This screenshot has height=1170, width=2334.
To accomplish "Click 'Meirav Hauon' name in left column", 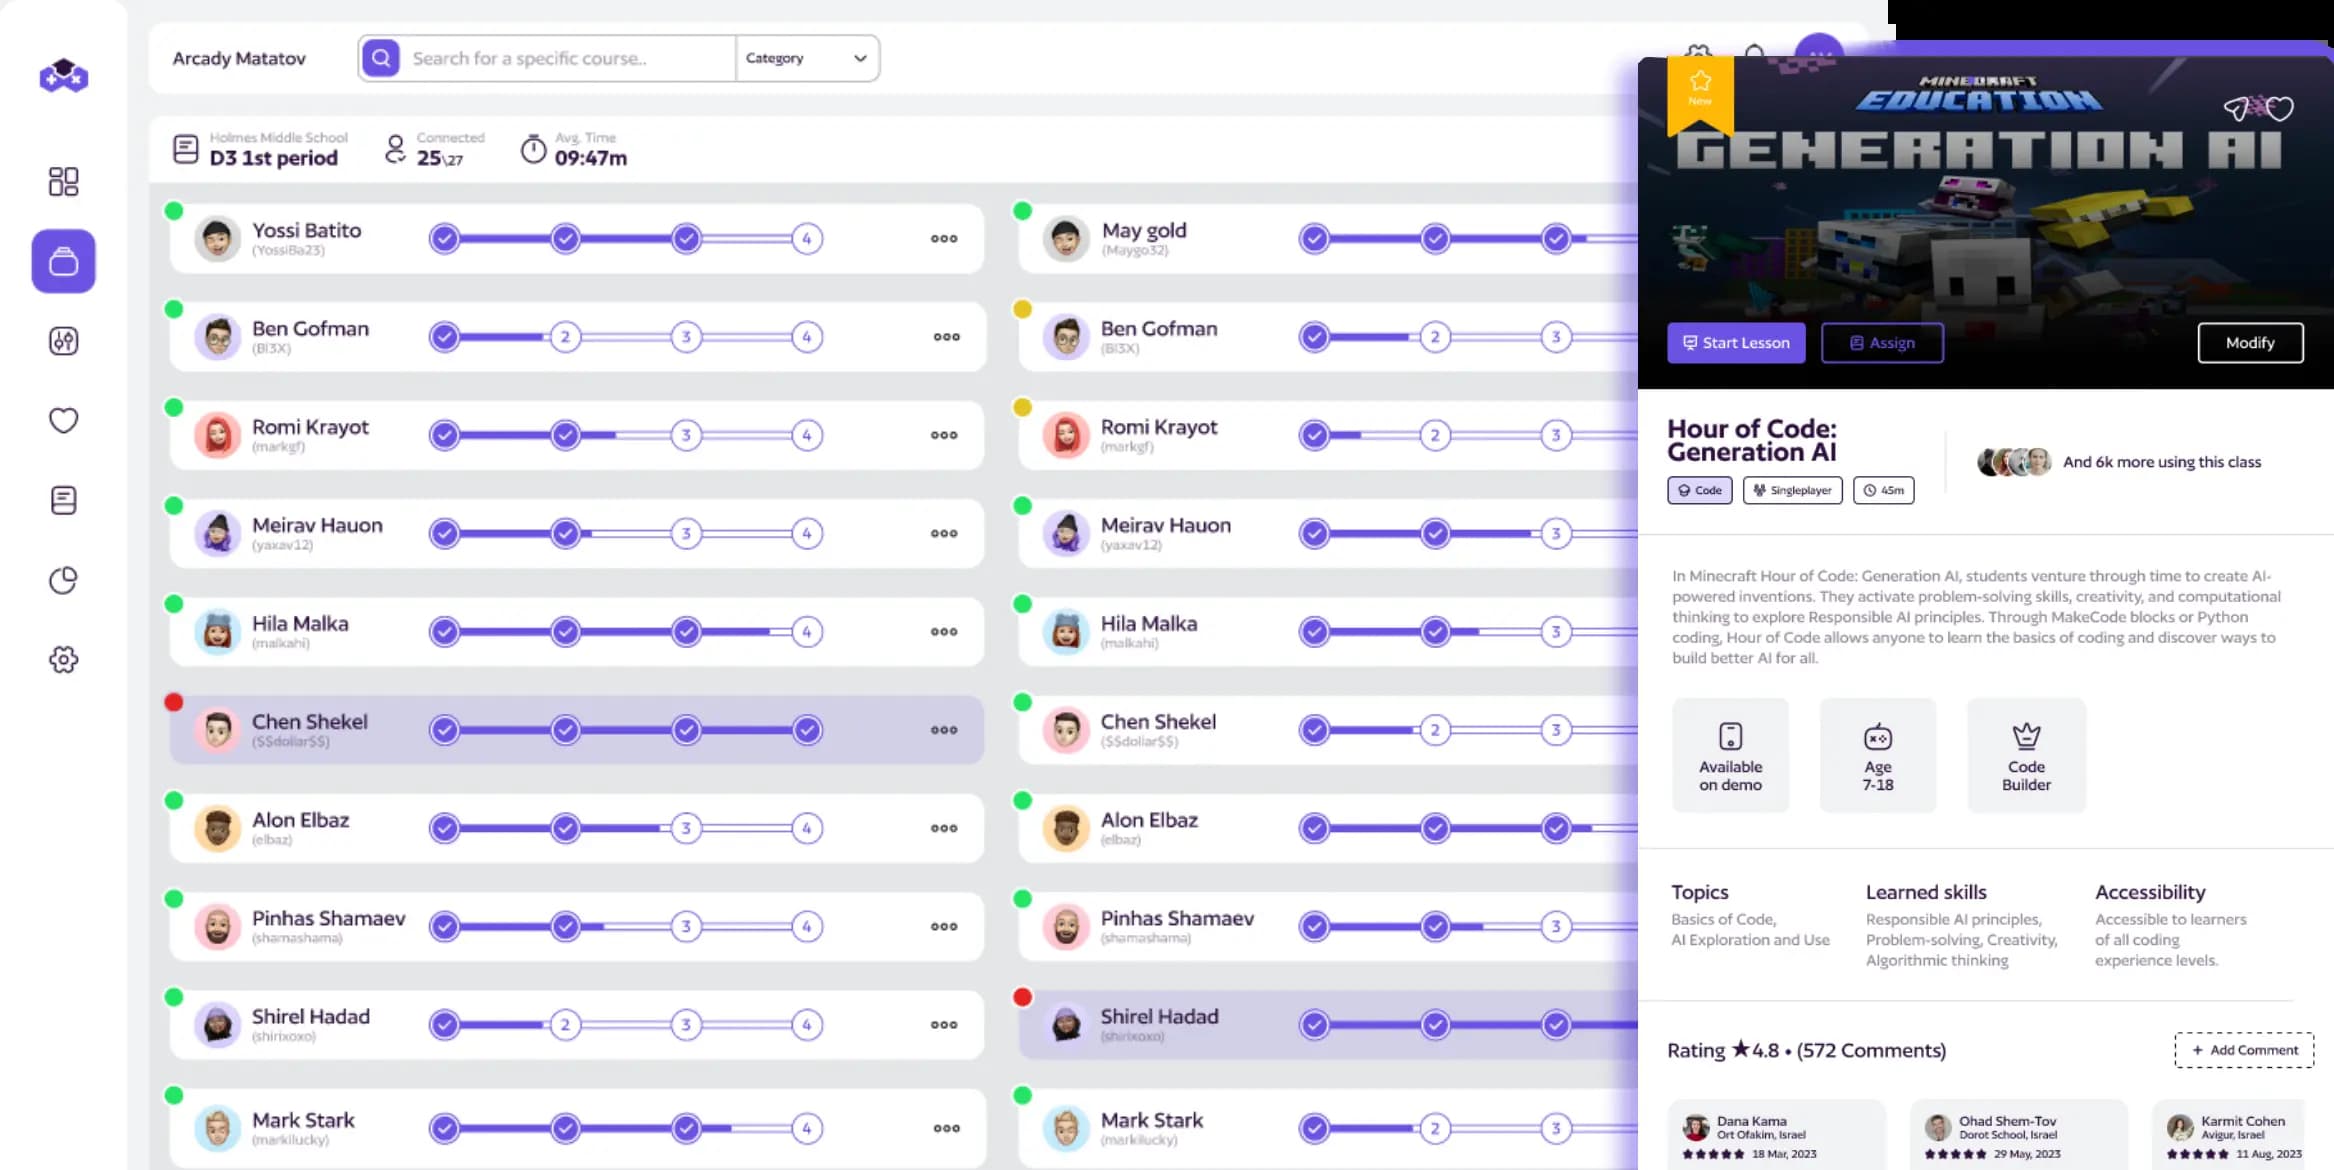I will click(317, 525).
